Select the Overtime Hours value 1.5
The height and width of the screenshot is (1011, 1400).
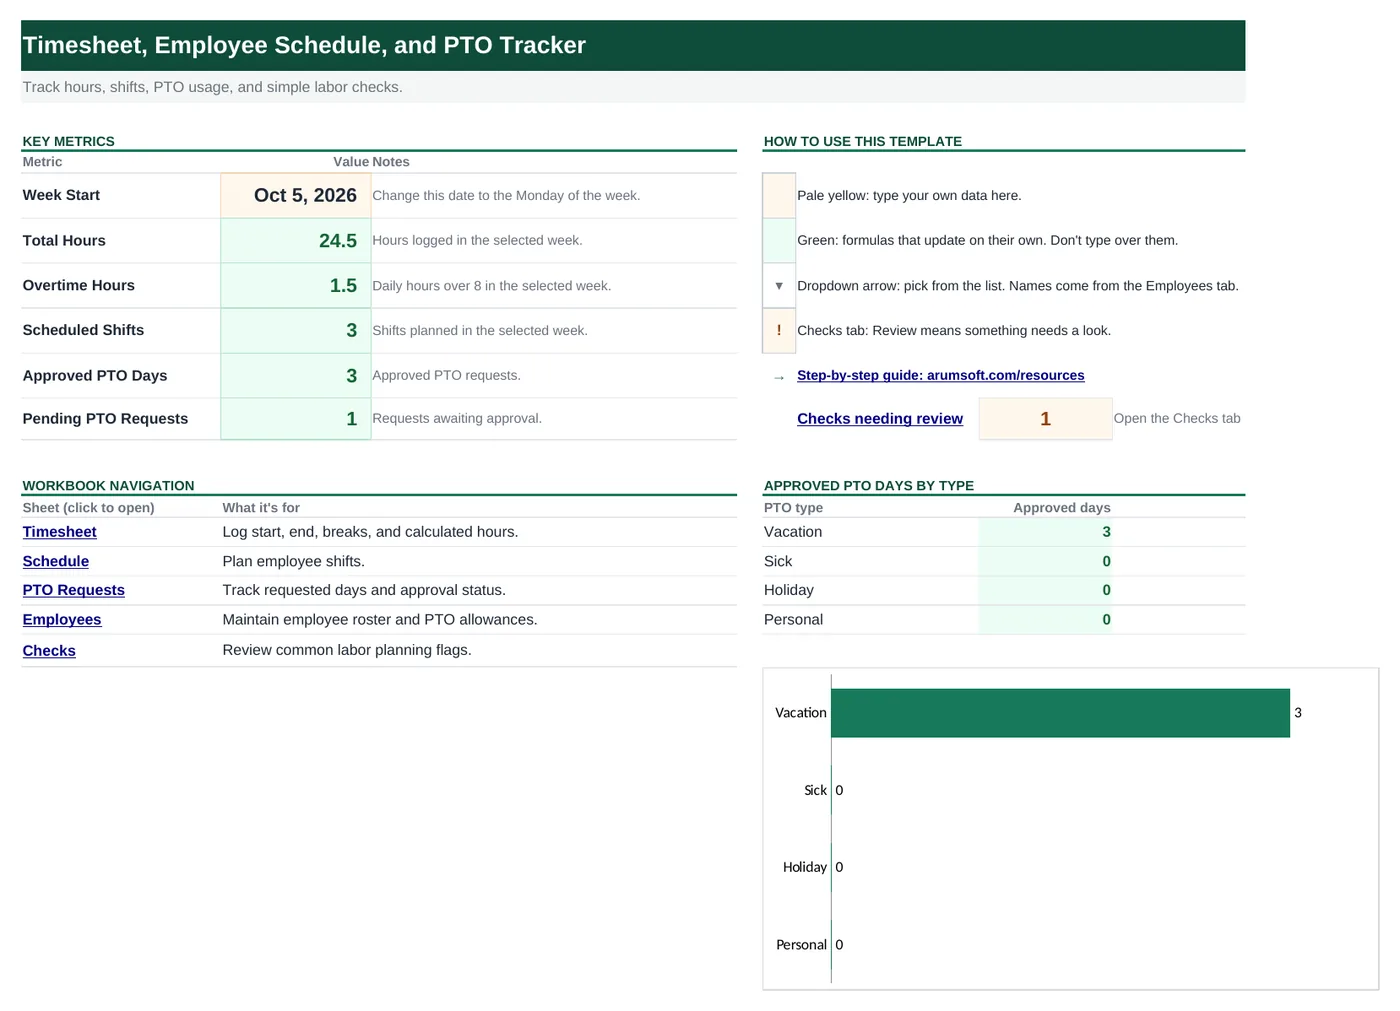click(295, 285)
